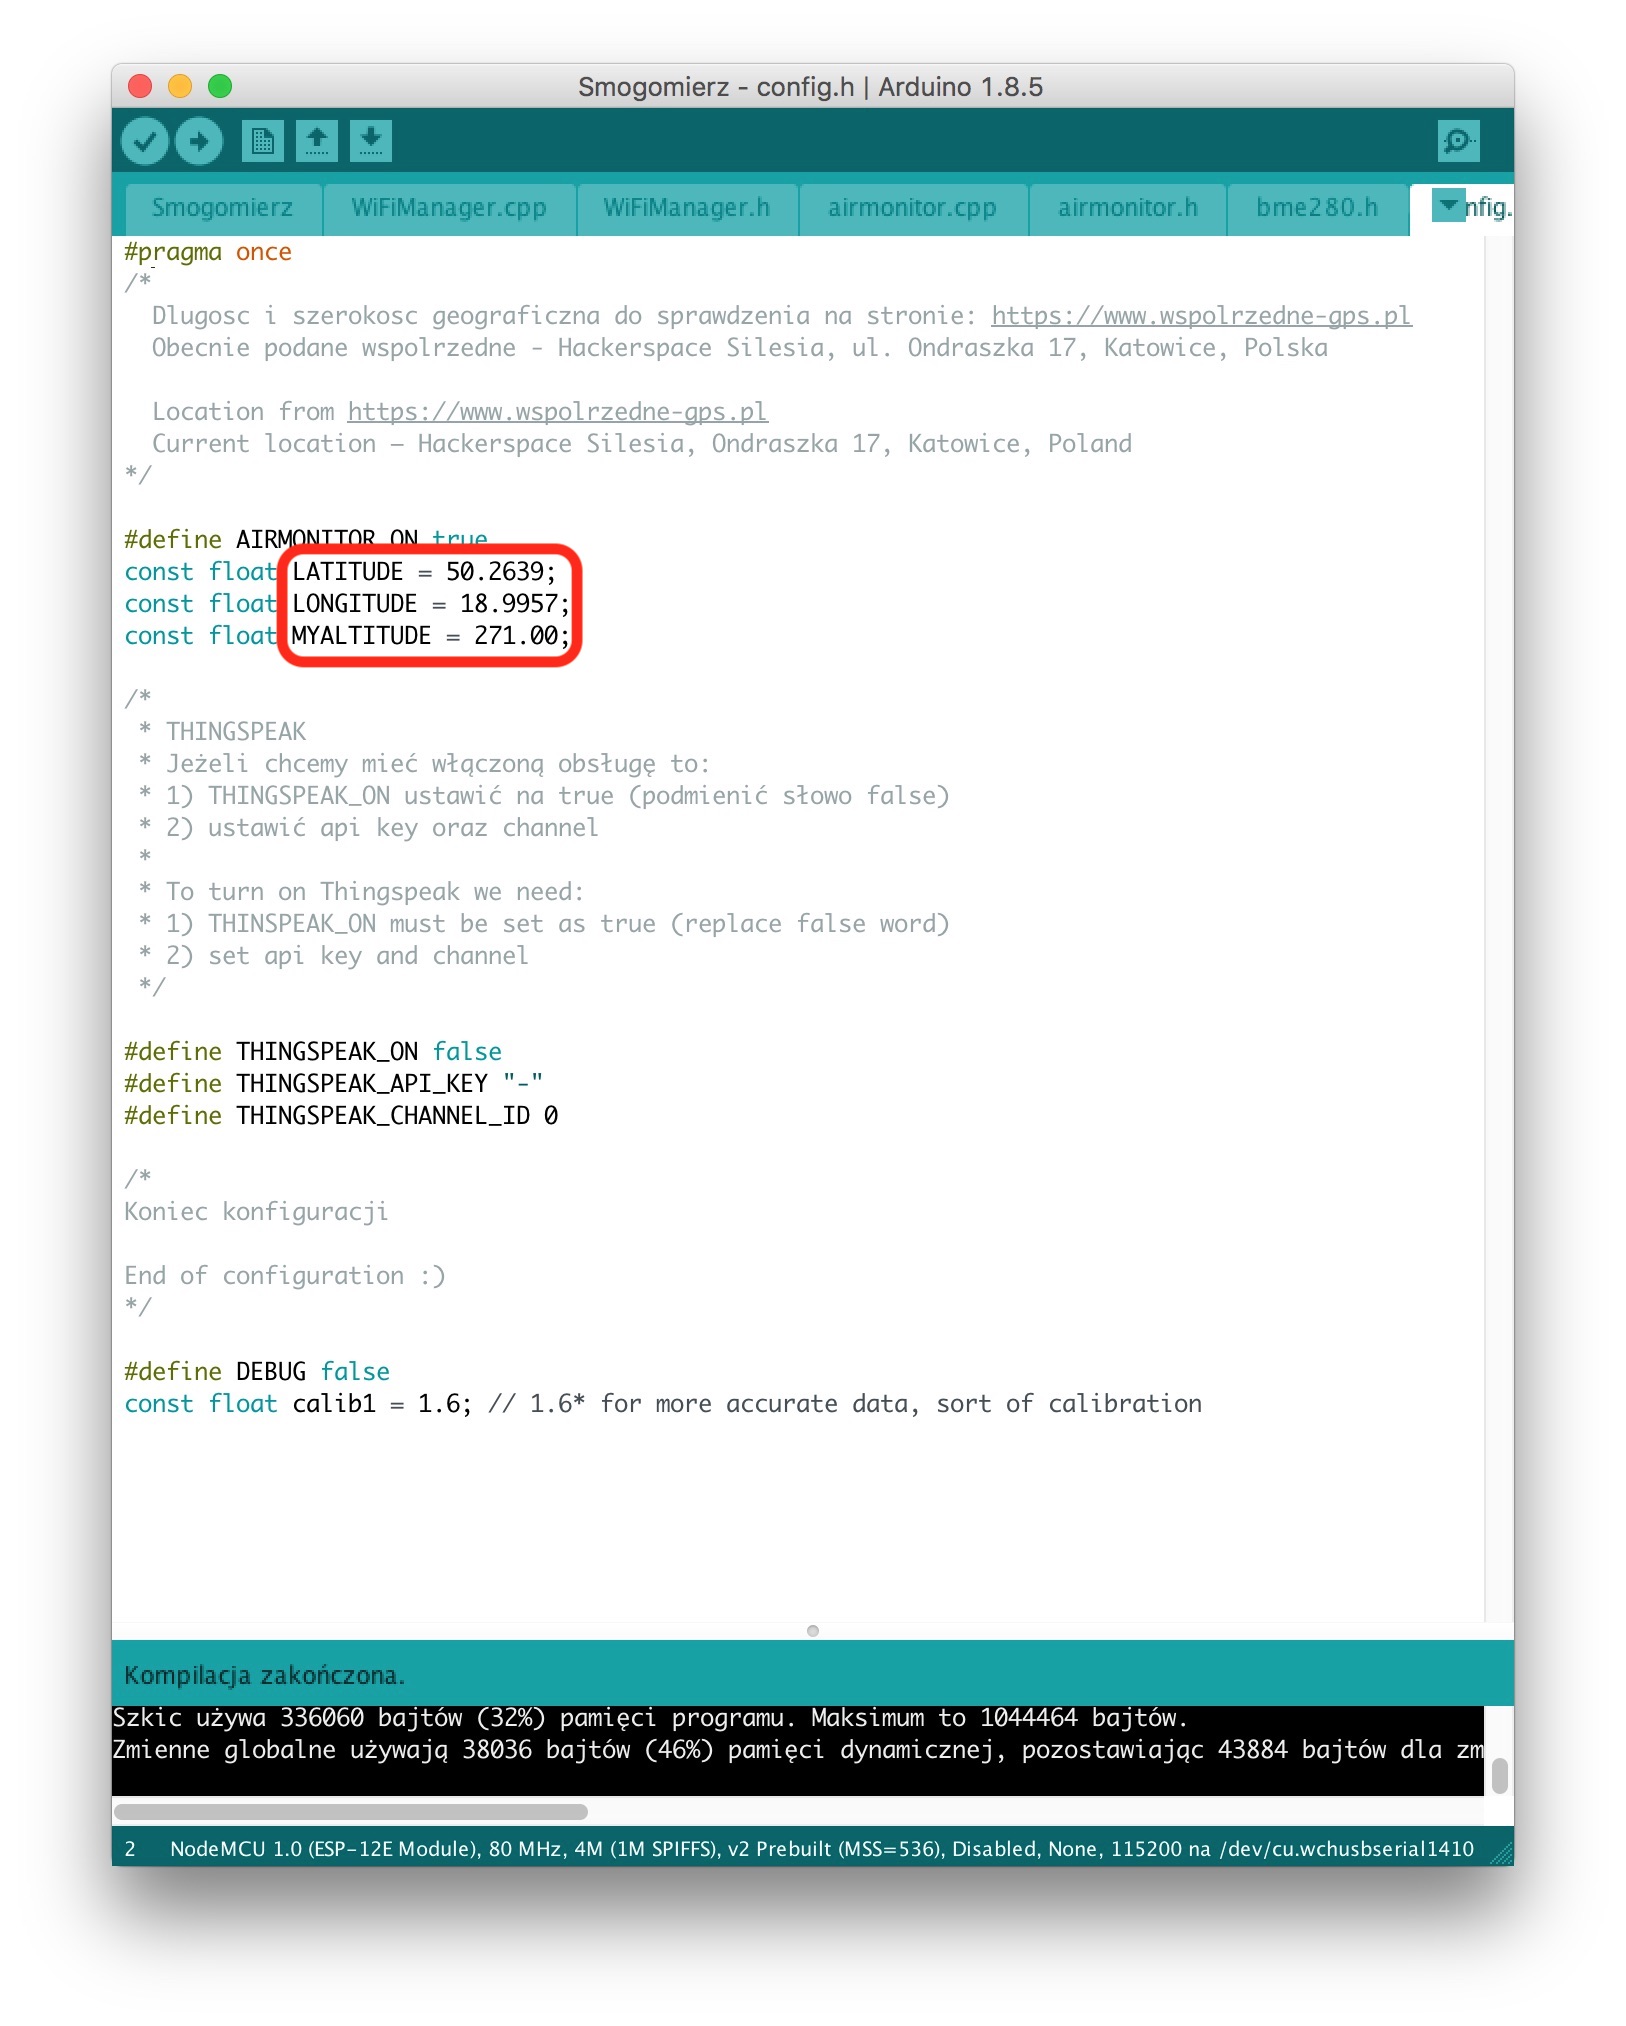Switch to the WiFiManager.cpp tab

pyautogui.click(x=449, y=208)
